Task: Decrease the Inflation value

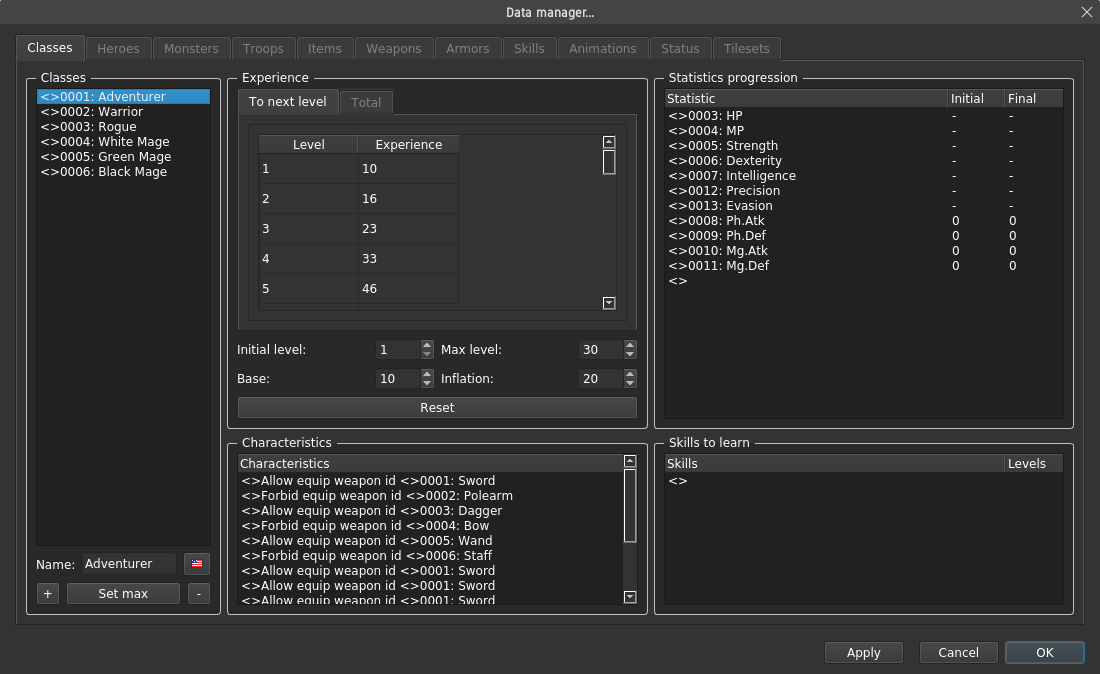Action: [x=630, y=384]
